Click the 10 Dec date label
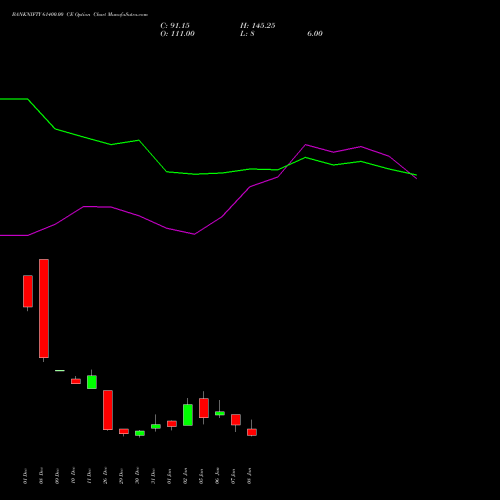The height and width of the screenshot is (500, 500). click(x=73, y=476)
